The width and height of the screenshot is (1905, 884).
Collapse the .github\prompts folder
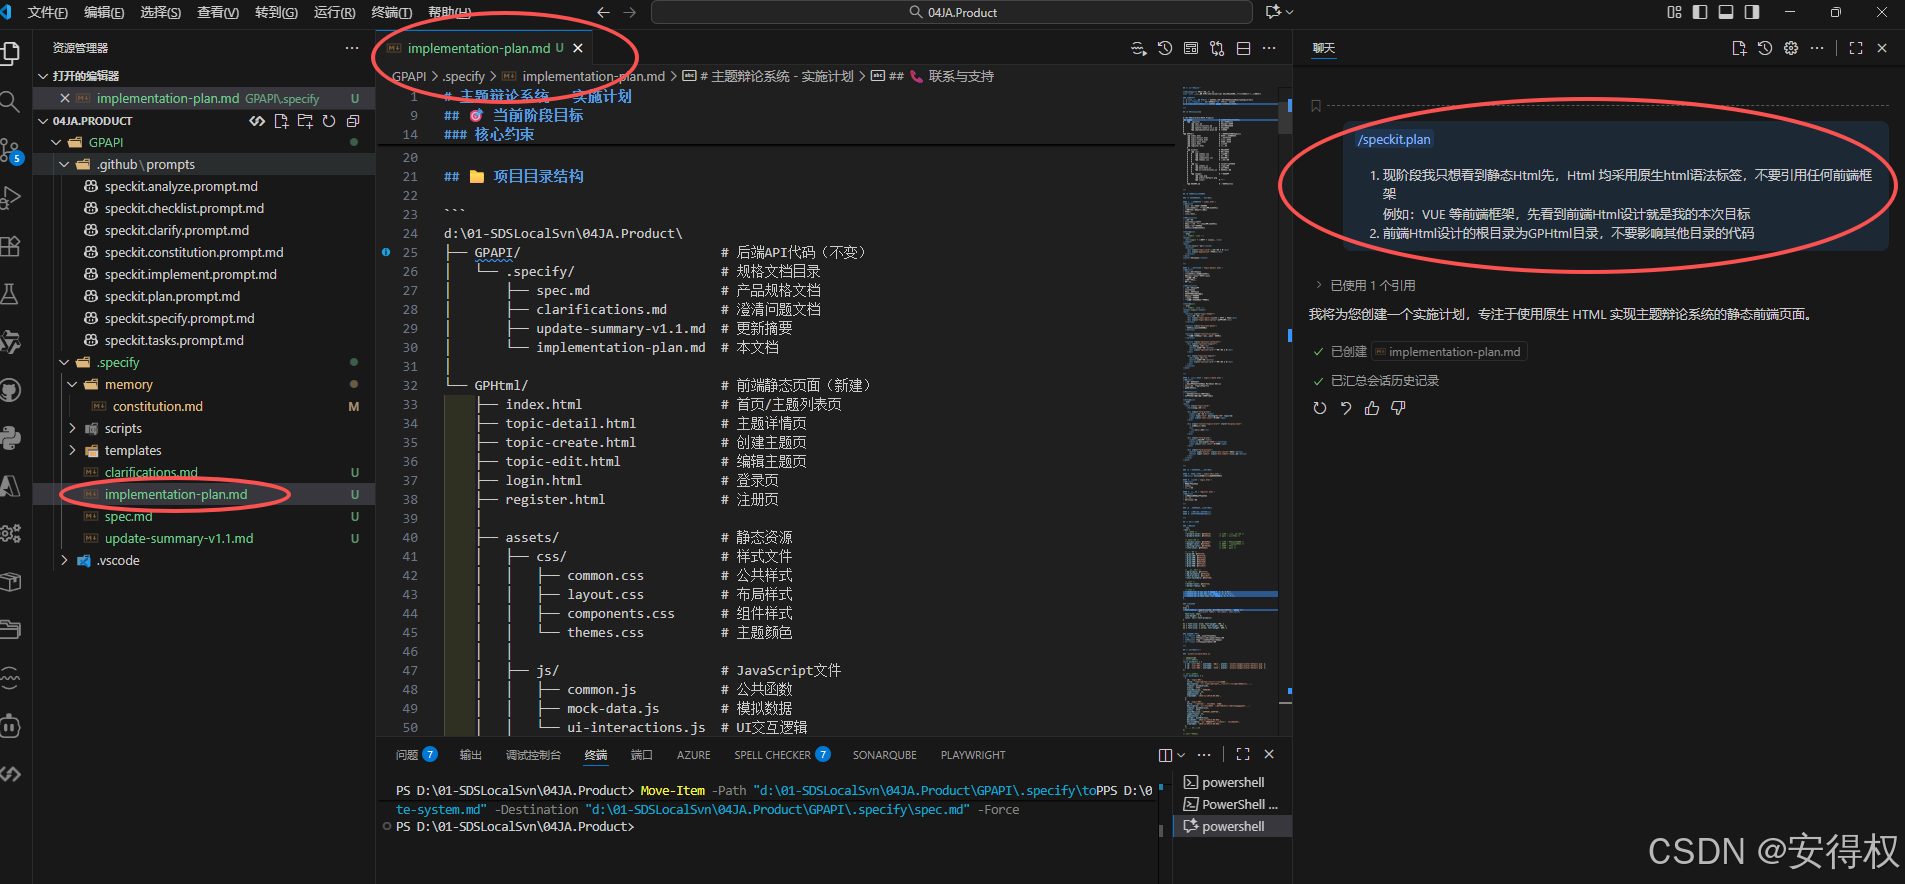(65, 165)
